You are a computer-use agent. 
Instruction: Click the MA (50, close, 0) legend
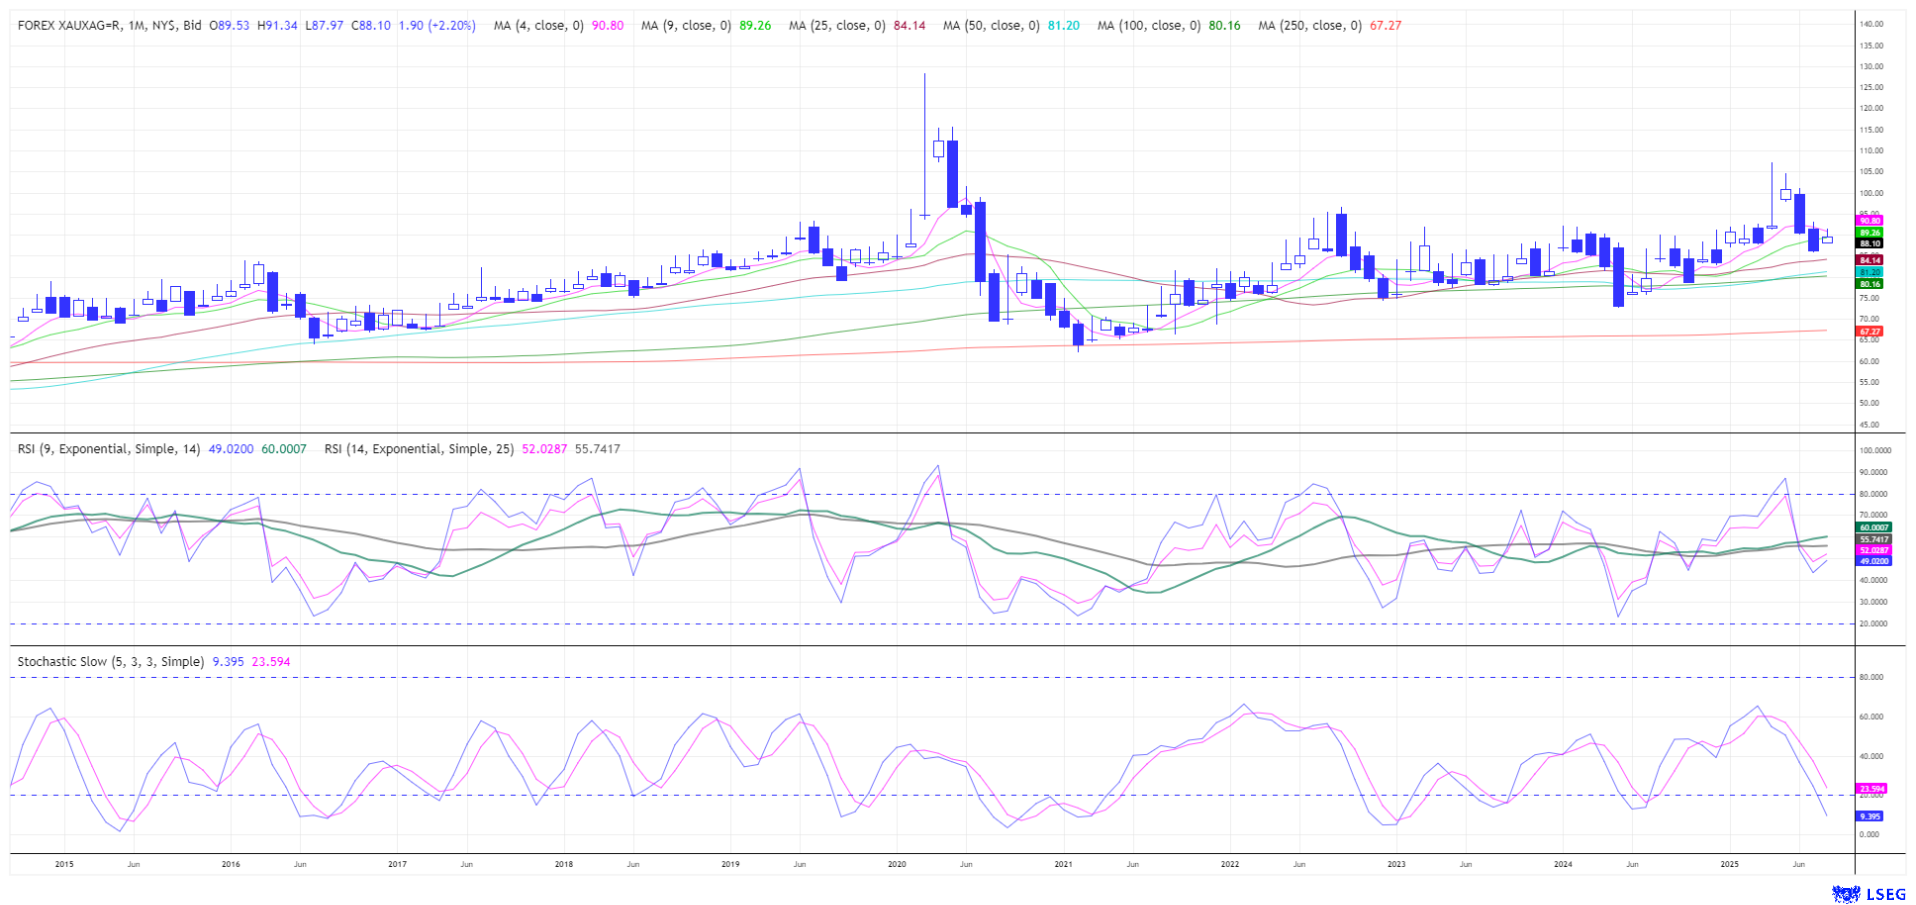point(991,26)
